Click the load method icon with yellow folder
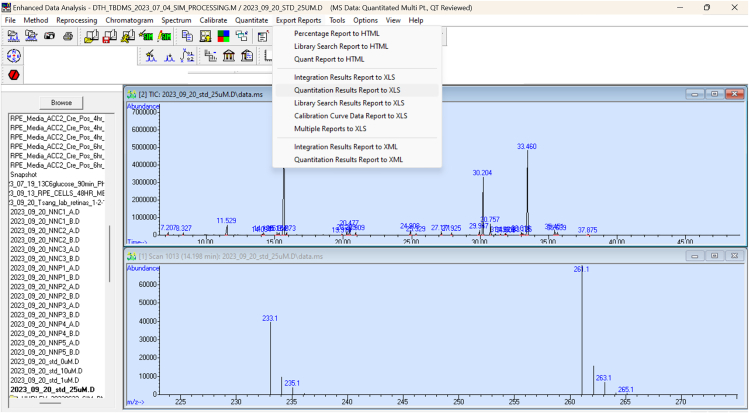Viewport: 749px width, 413px height. coord(91,36)
